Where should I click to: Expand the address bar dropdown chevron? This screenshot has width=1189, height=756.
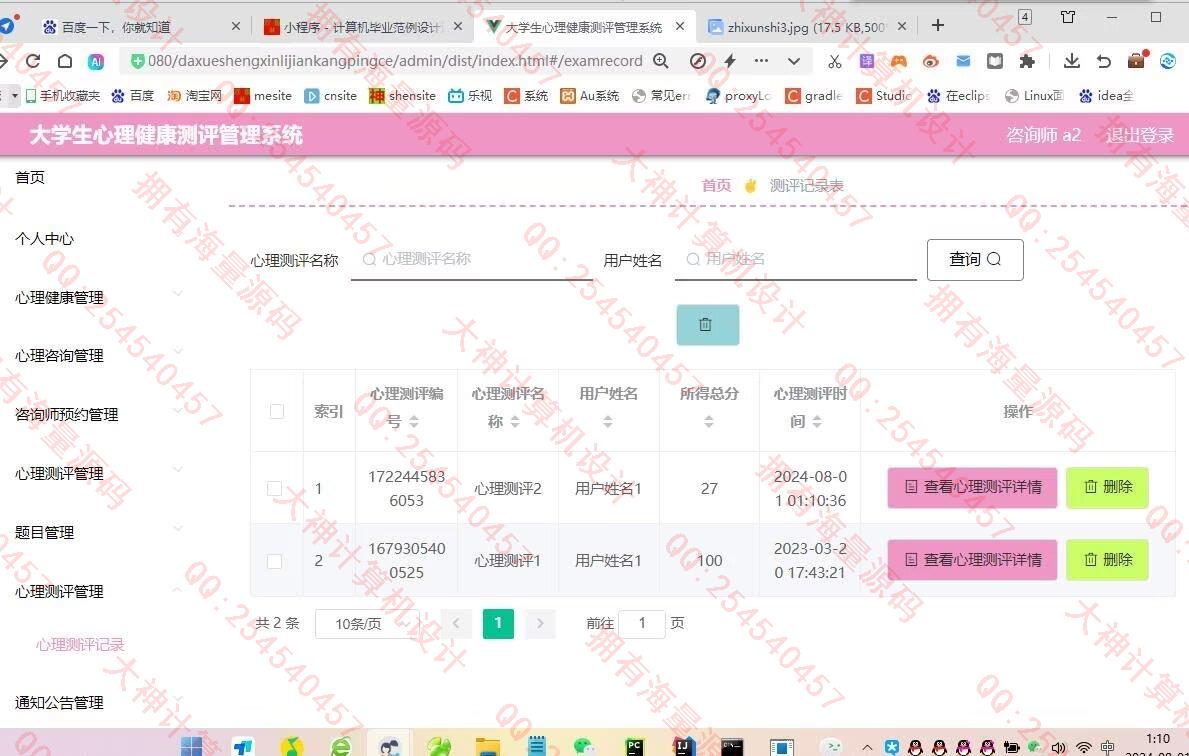[794, 61]
